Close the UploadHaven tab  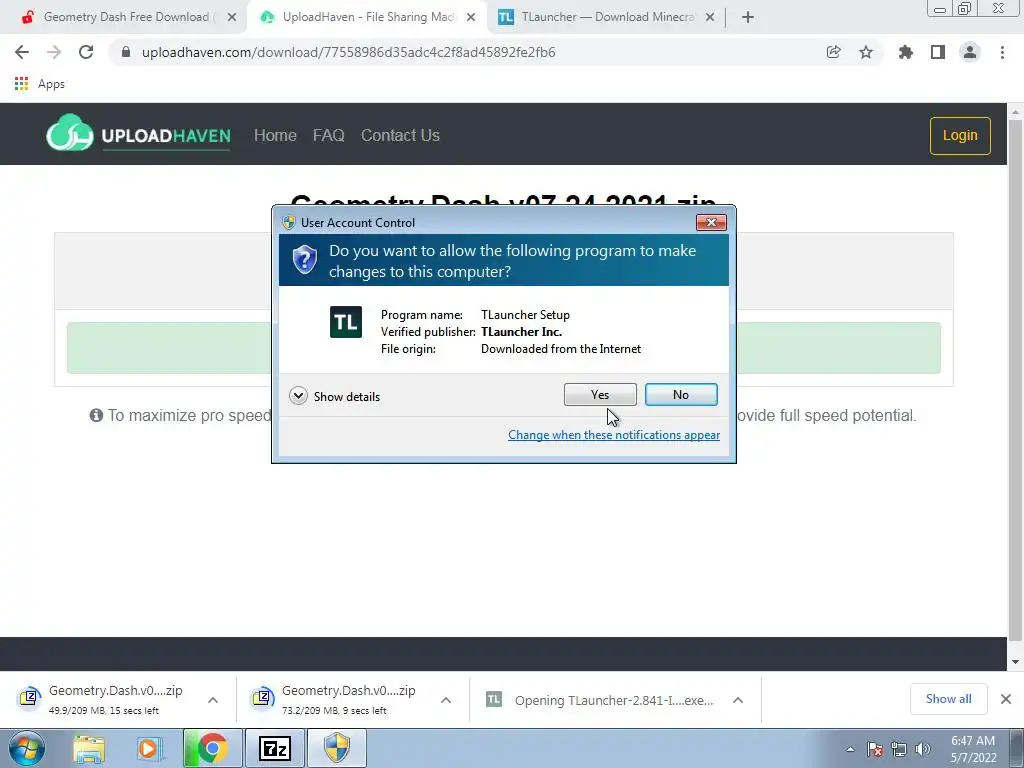click(x=471, y=18)
